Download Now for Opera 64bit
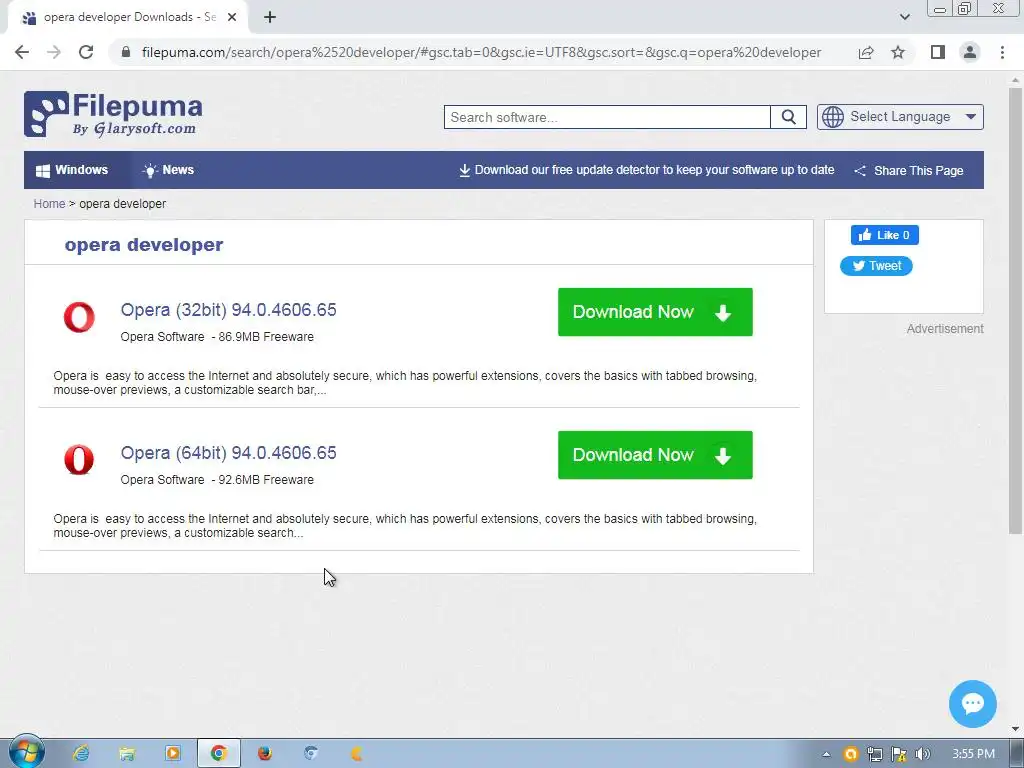The height and width of the screenshot is (768, 1024). point(655,455)
